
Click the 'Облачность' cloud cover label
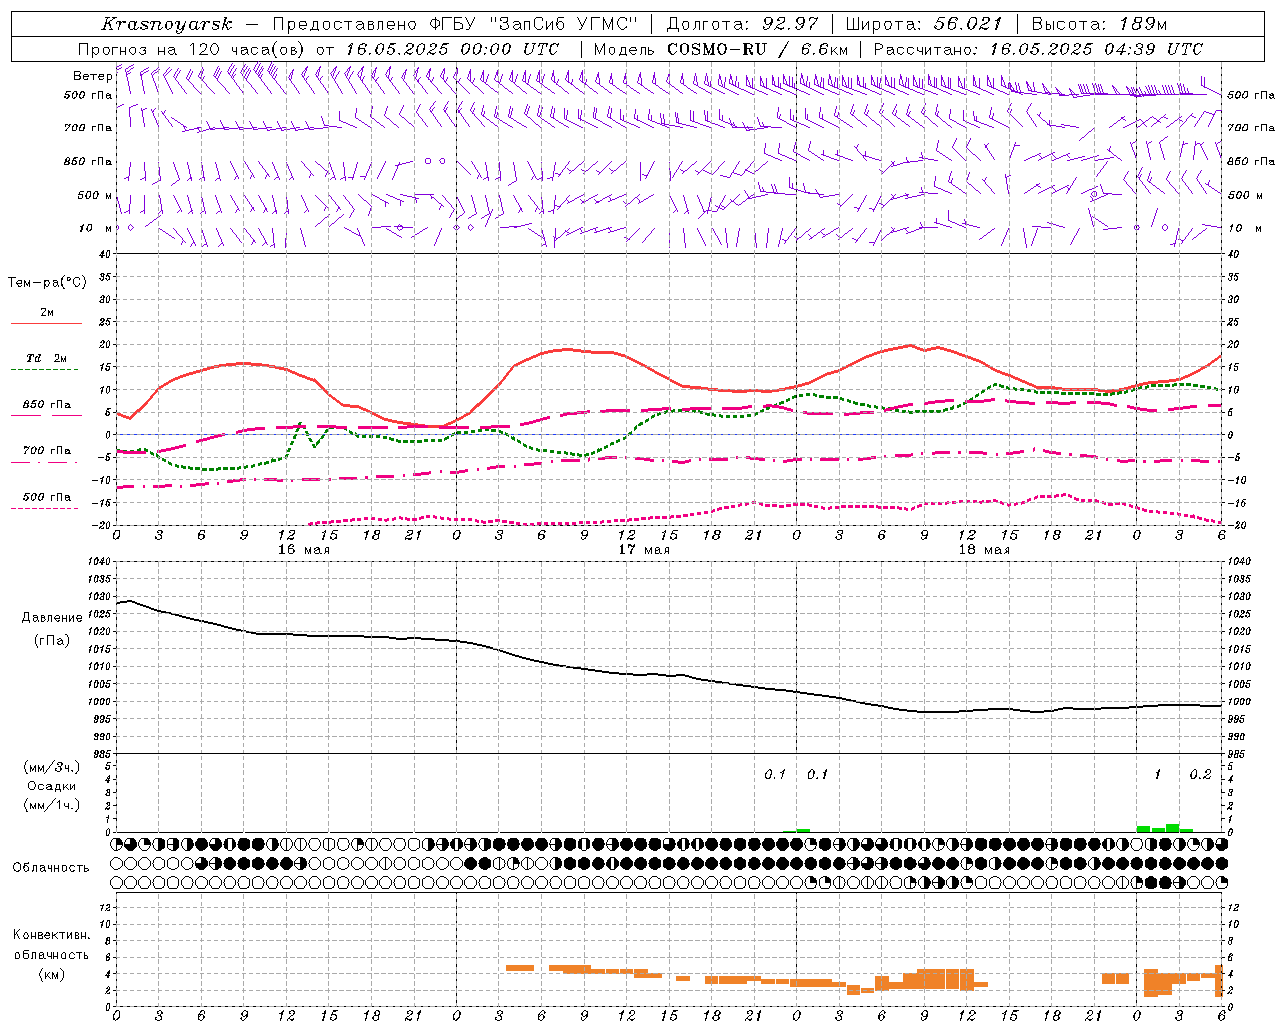(51, 868)
